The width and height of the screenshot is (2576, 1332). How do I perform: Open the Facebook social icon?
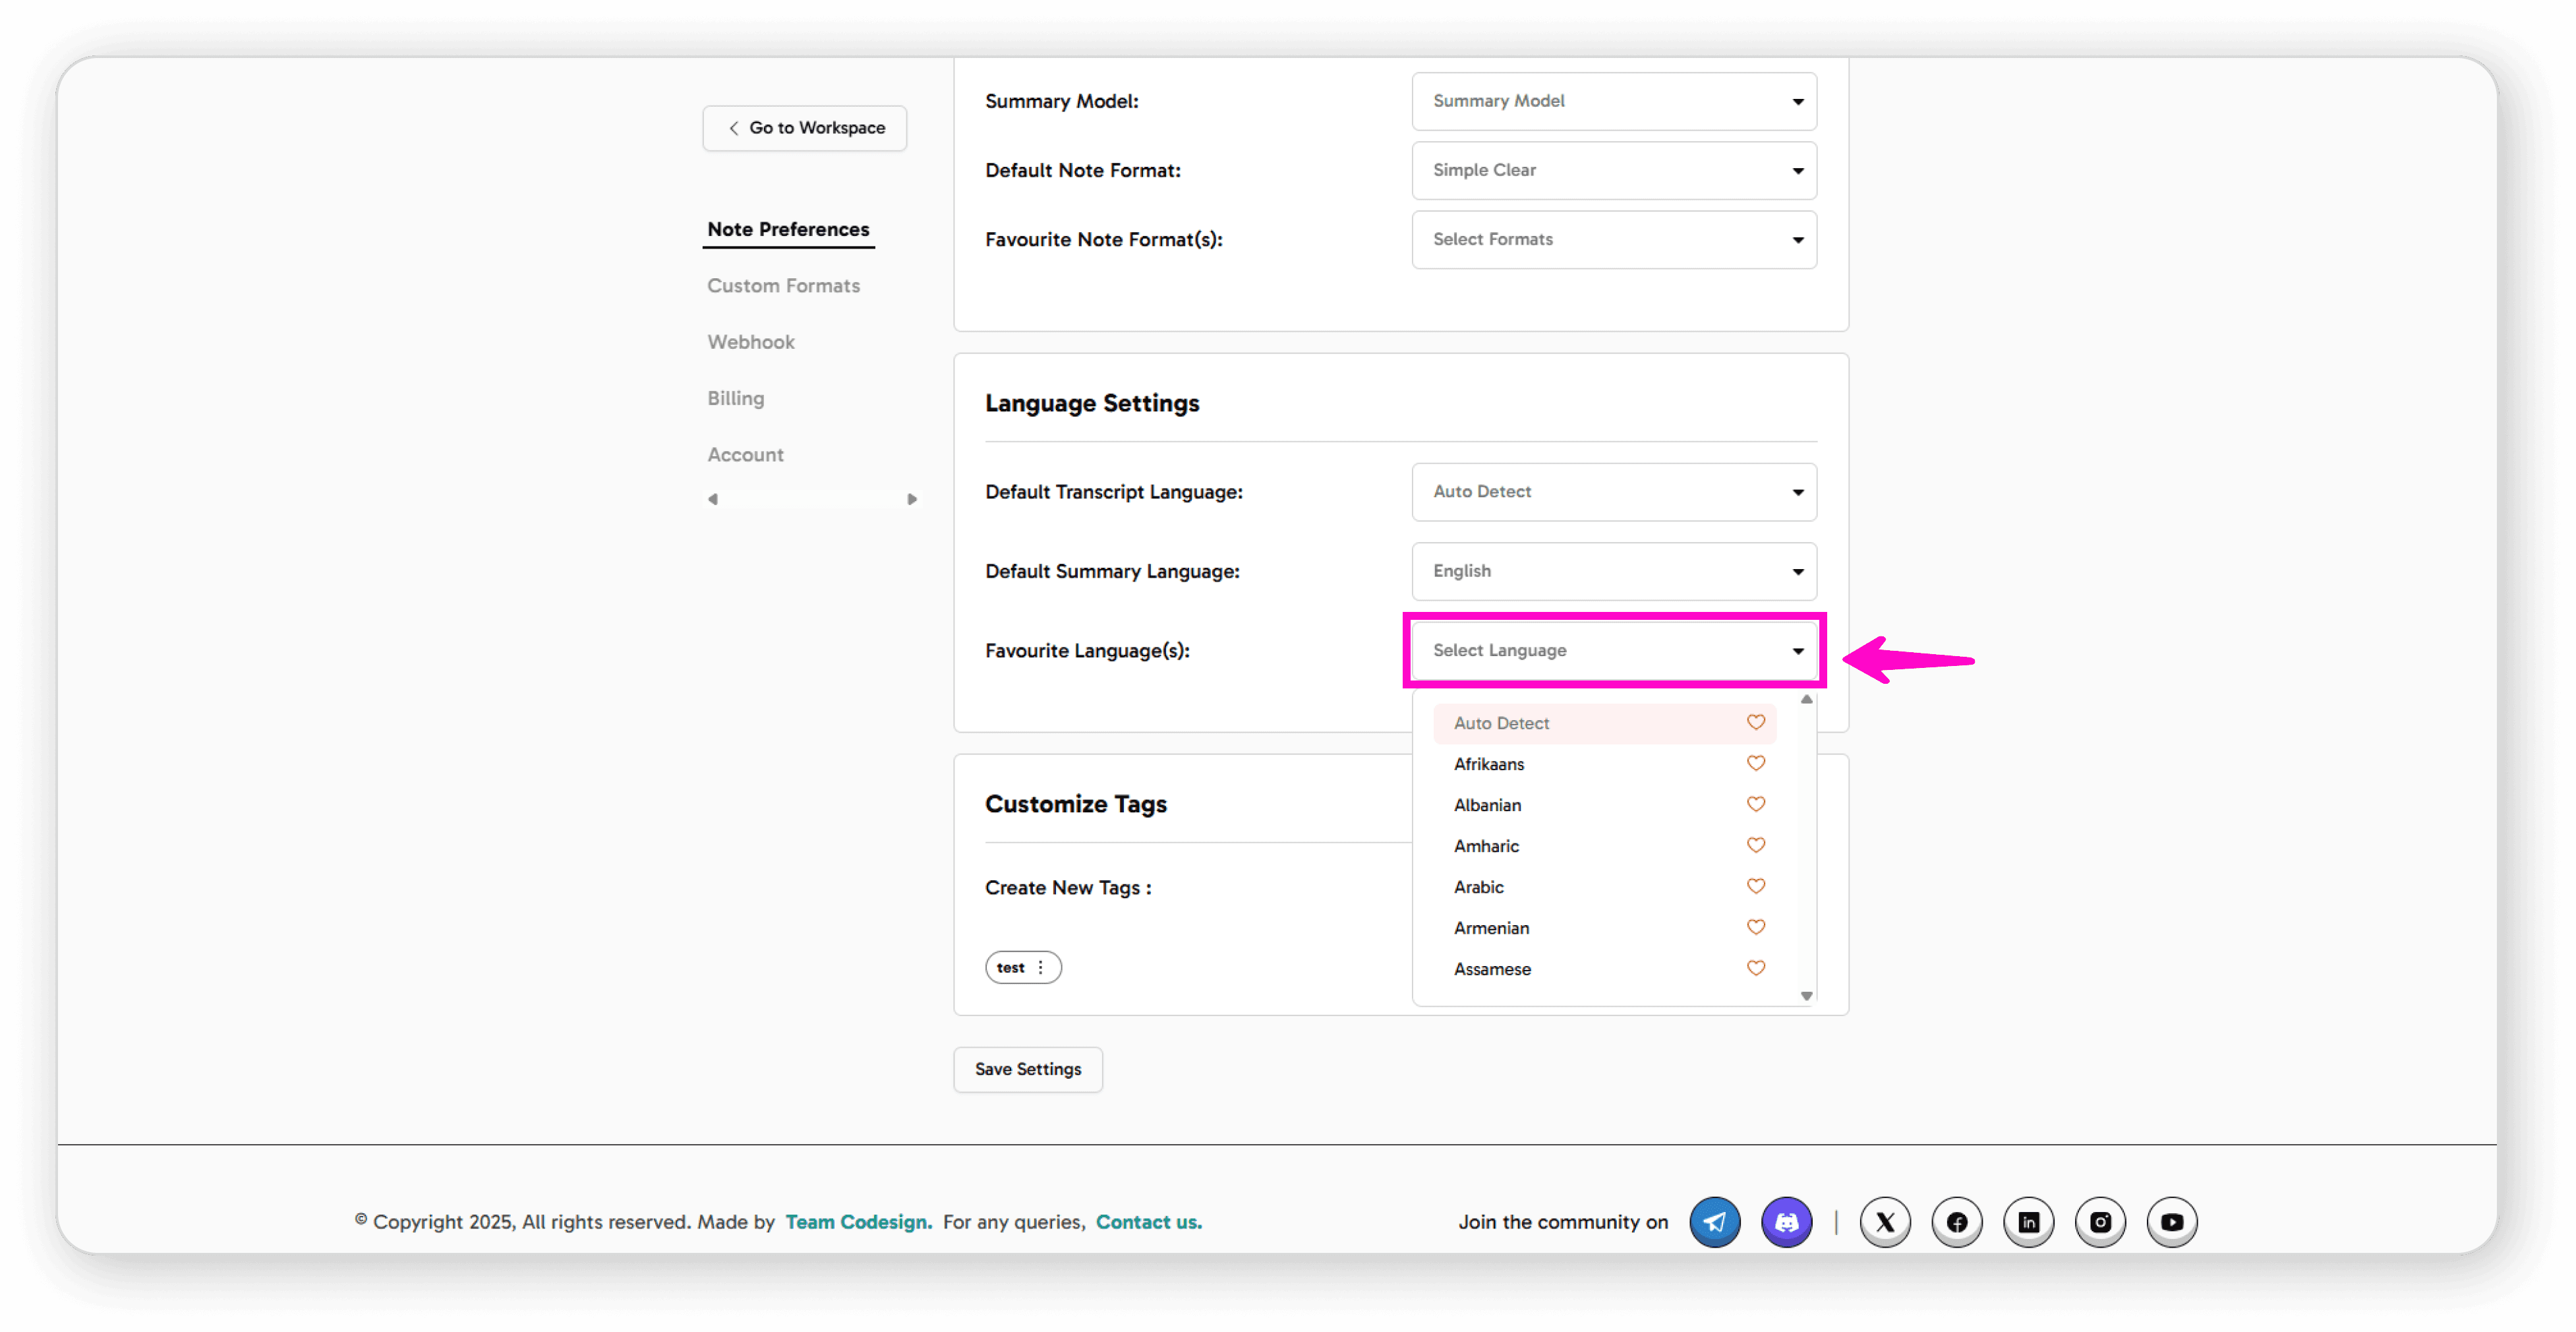tap(1957, 1221)
